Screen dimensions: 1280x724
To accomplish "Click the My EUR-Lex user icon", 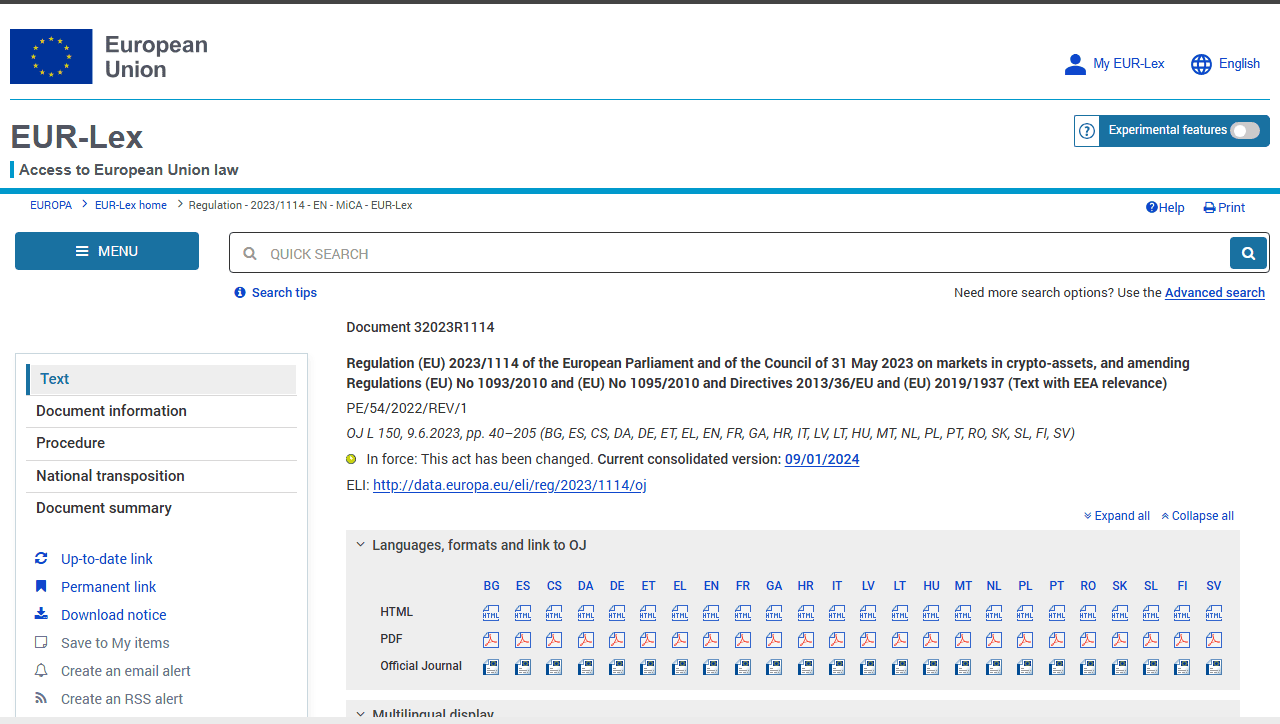I will click(x=1075, y=64).
